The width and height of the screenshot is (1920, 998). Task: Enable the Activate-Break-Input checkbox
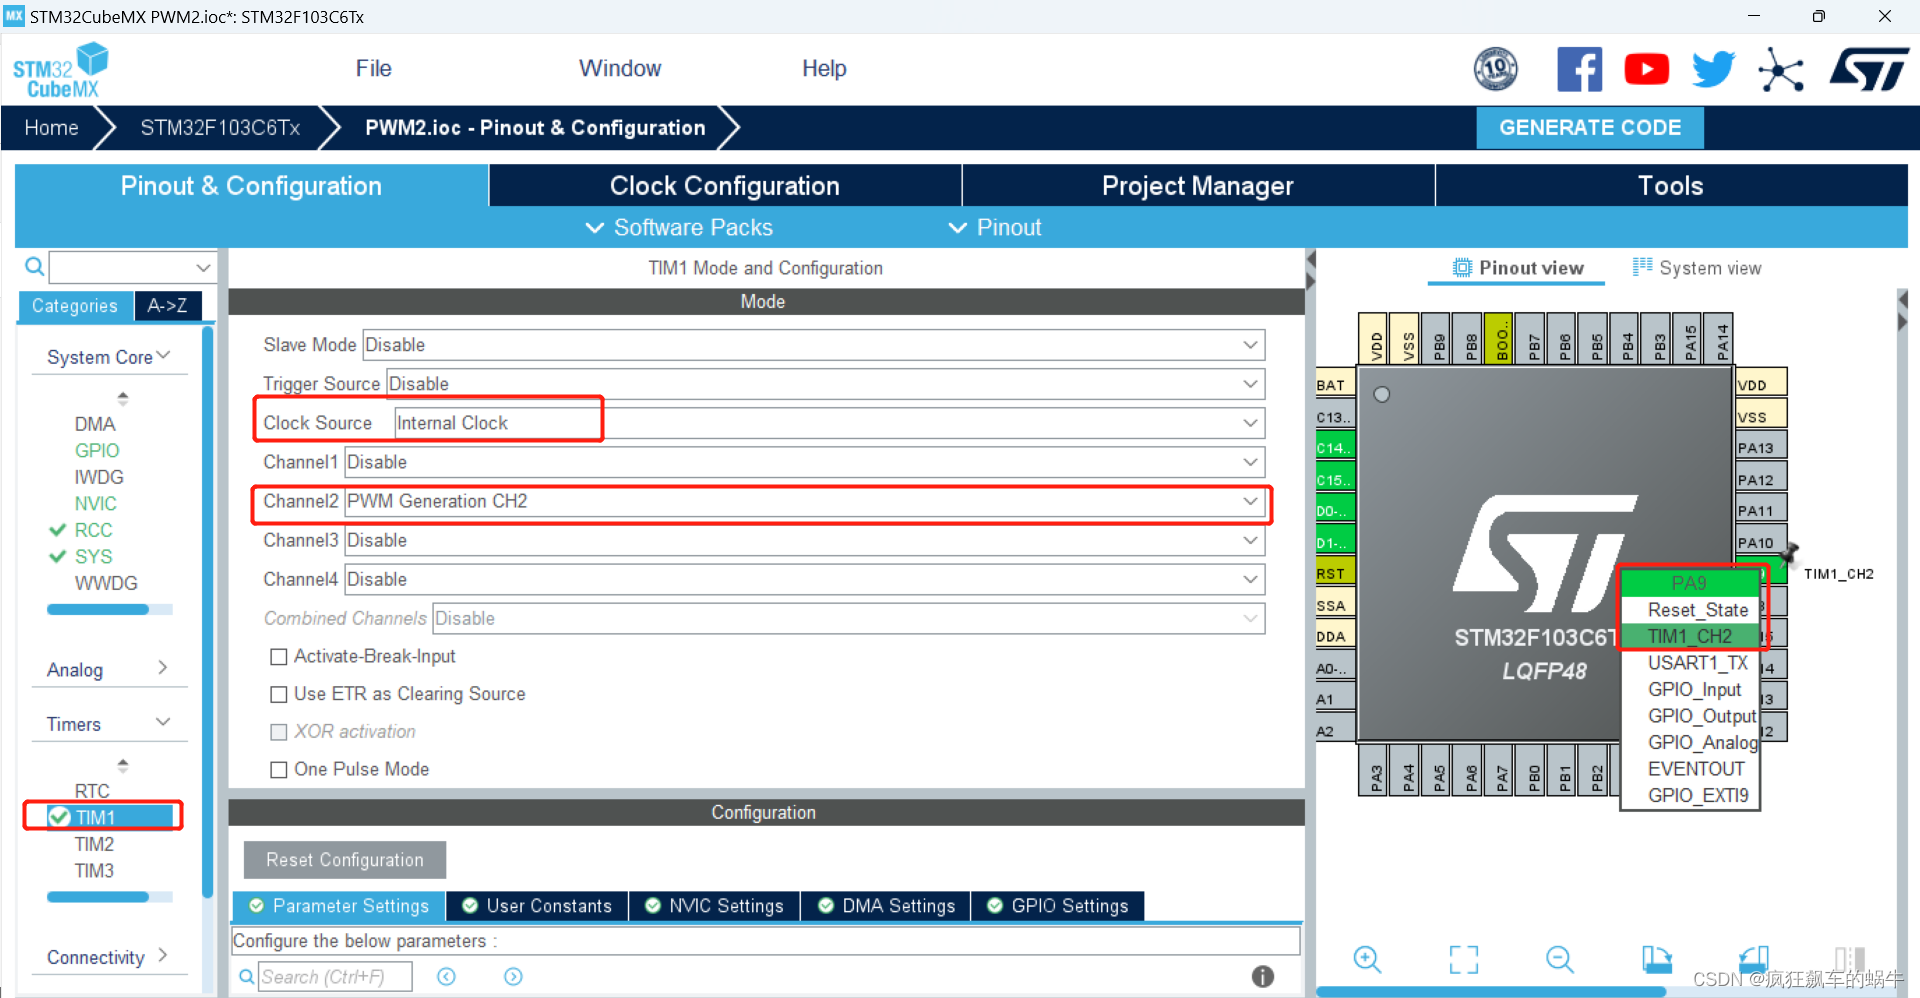click(x=279, y=657)
